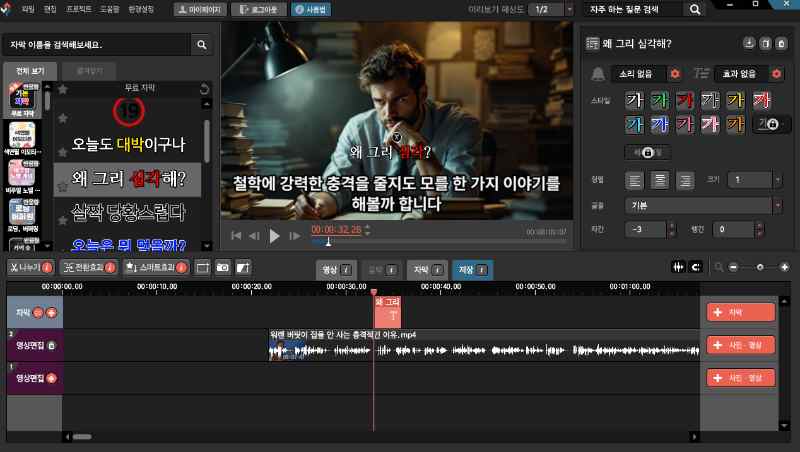
Task: Select the '오늘도 대박이구나' subtitle template
Action: pos(128,144)
